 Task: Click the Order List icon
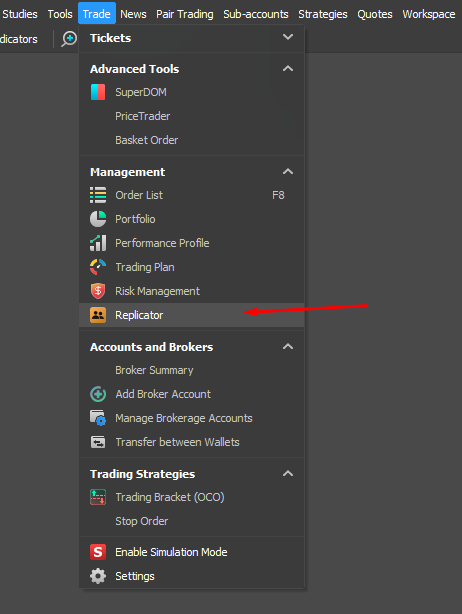[98, 195]
